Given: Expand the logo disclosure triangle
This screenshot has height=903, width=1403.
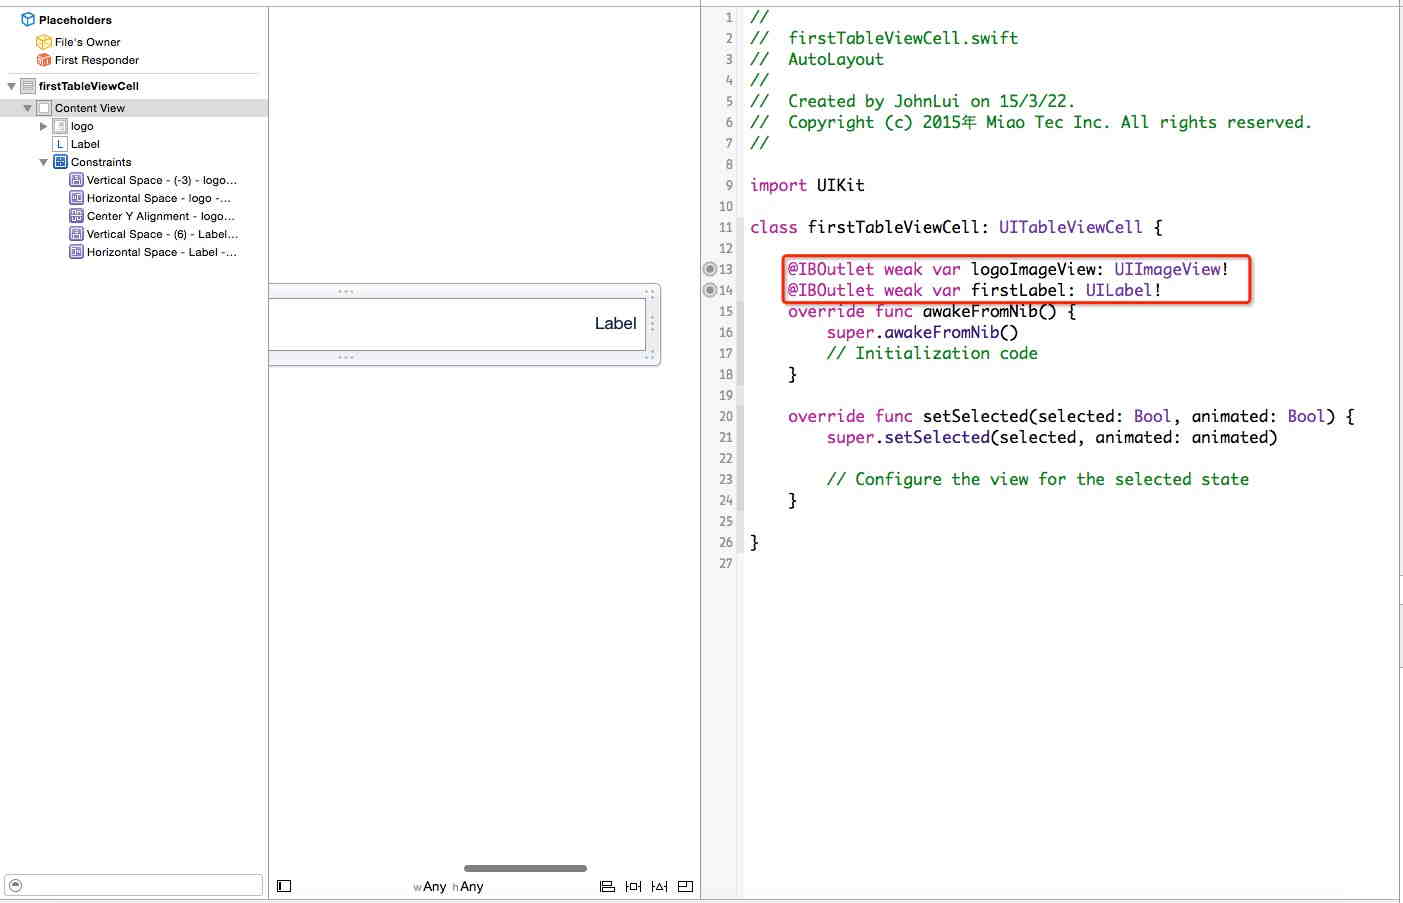Looking at the screenshot, I should tap(43, 126).
